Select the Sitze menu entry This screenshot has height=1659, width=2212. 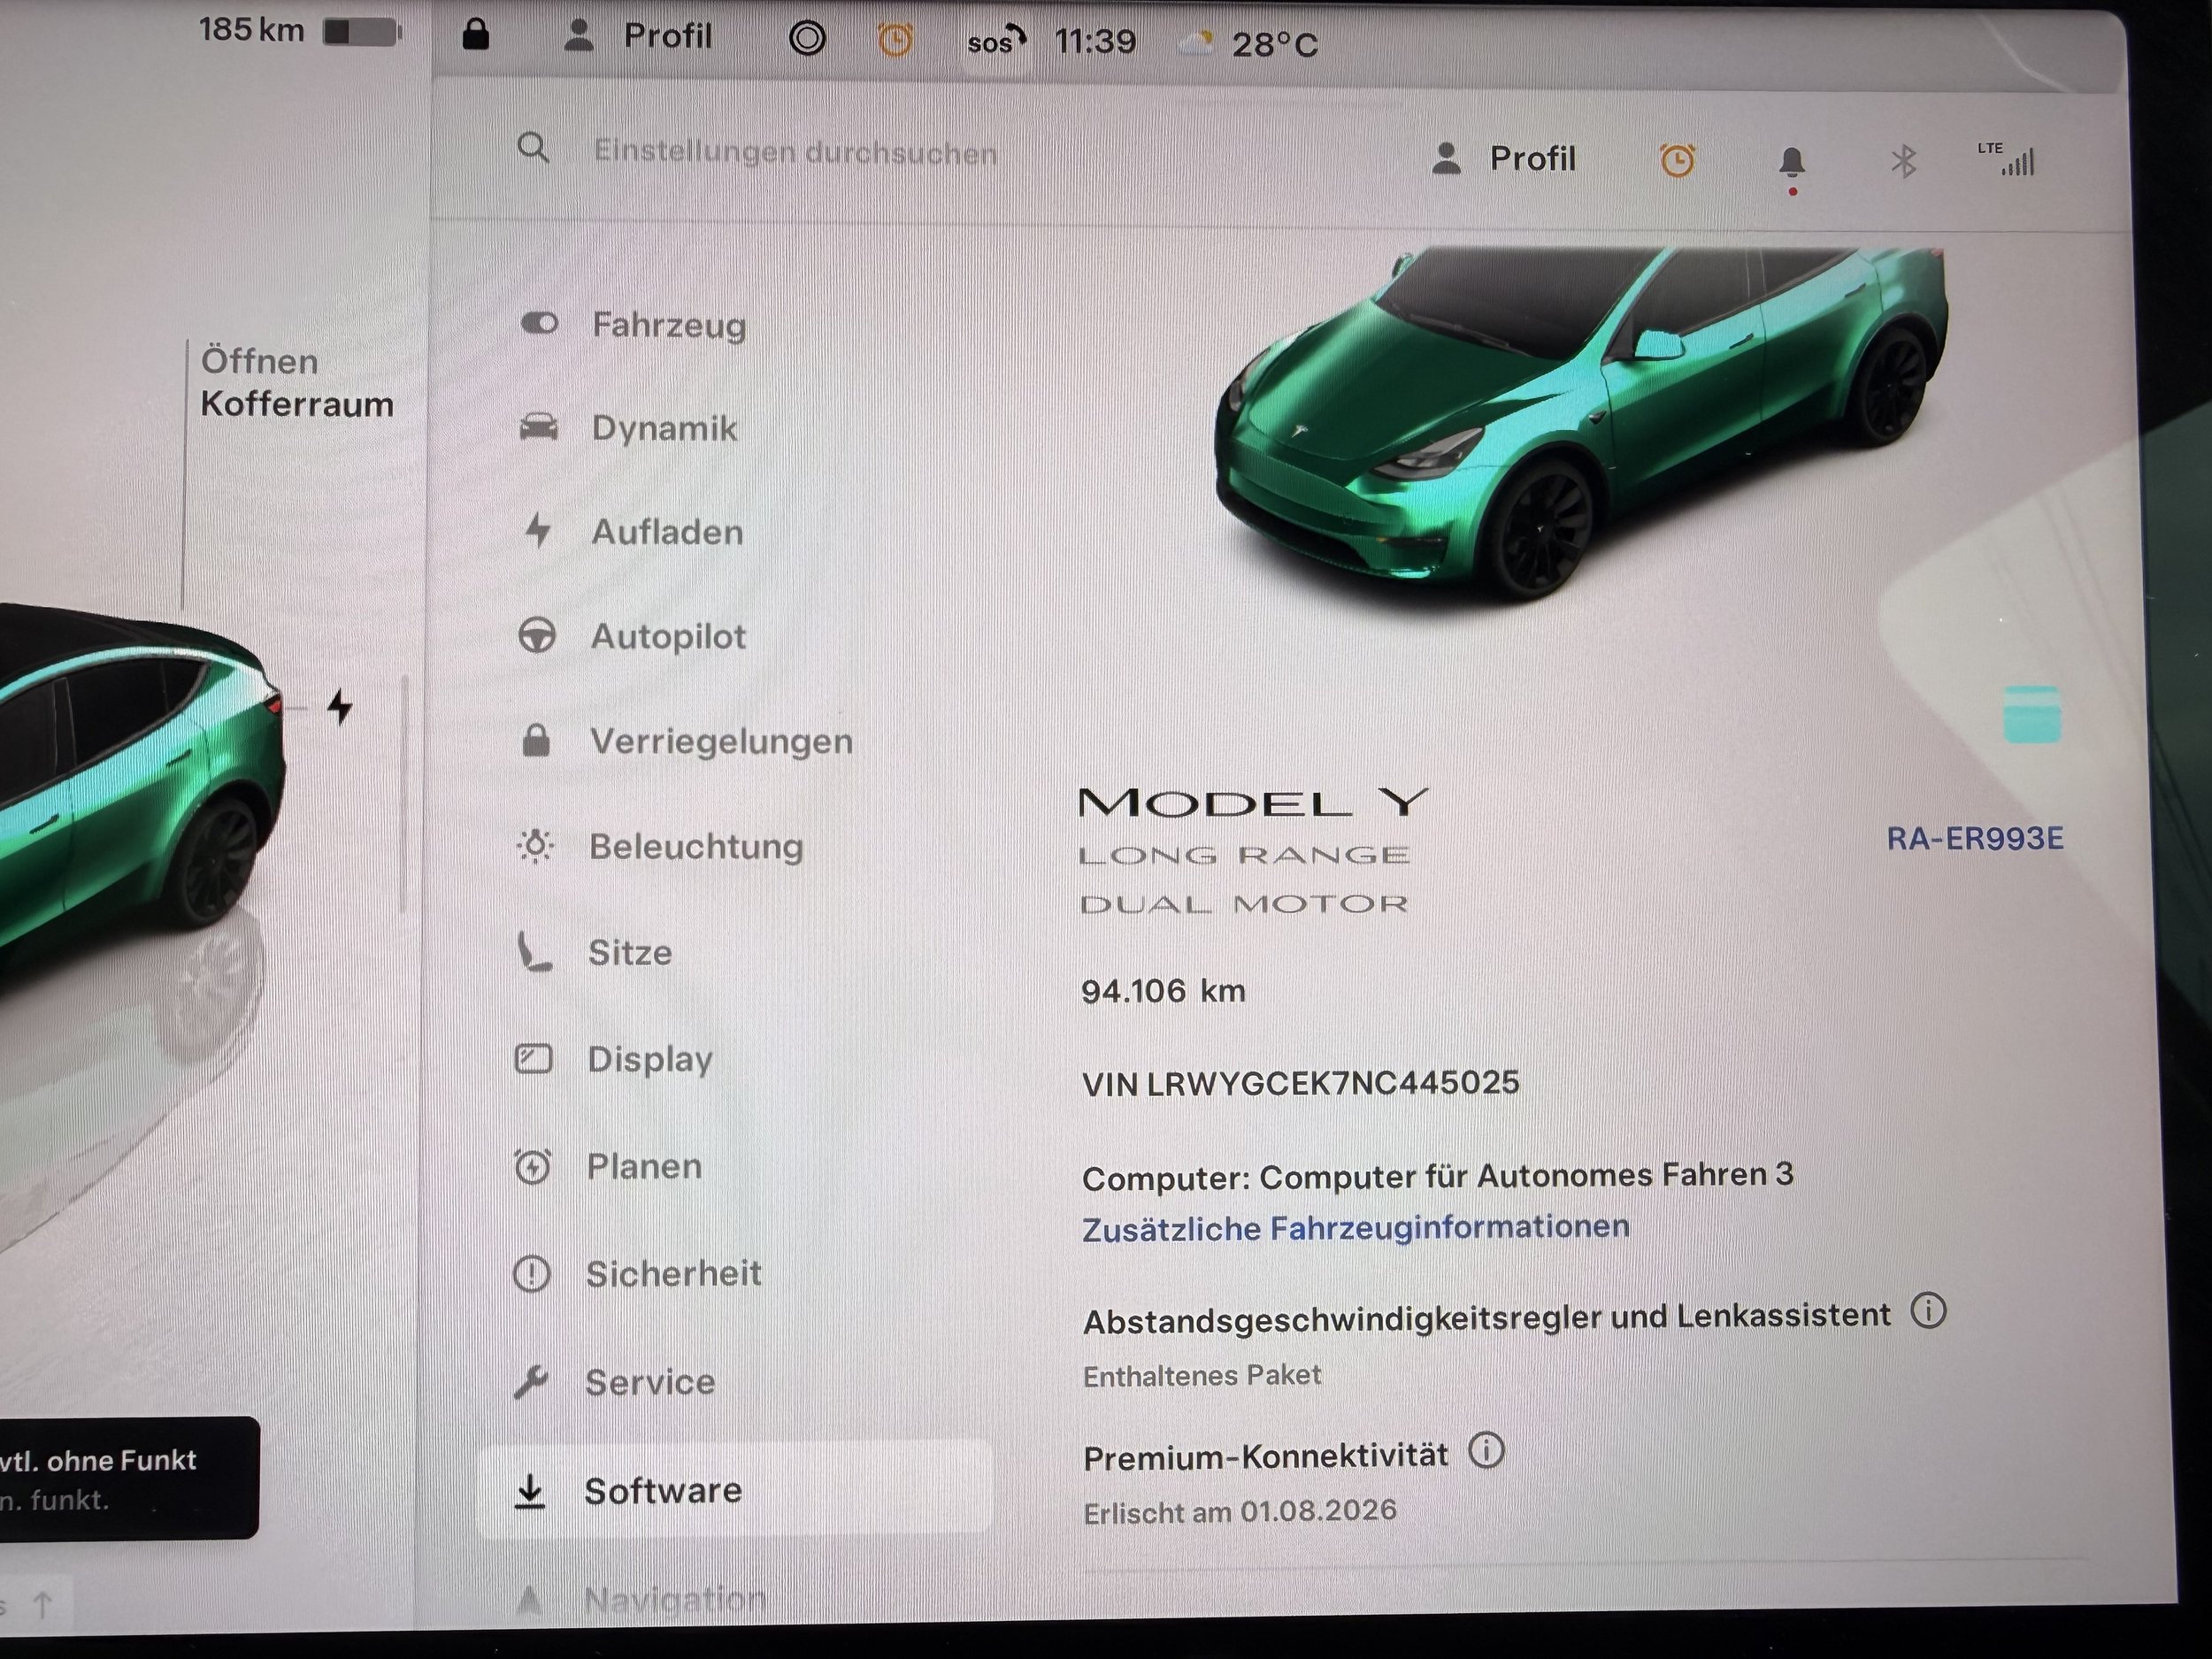click(x=594, y=952)
